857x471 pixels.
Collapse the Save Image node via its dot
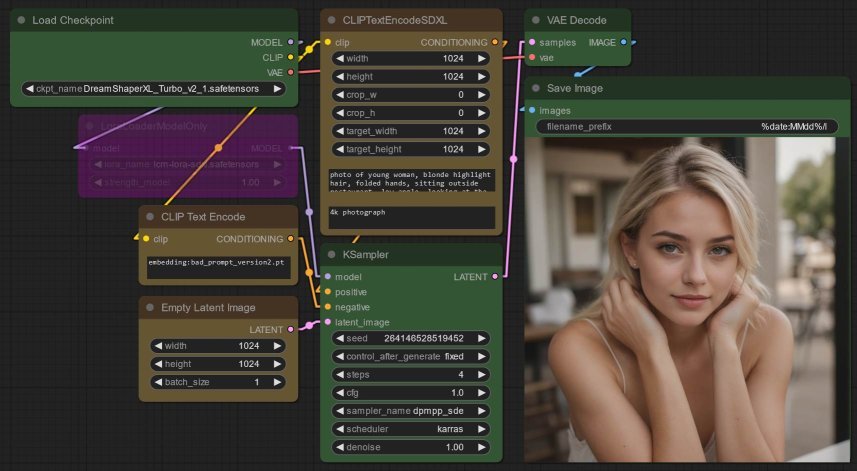click(x=536, y=88)
